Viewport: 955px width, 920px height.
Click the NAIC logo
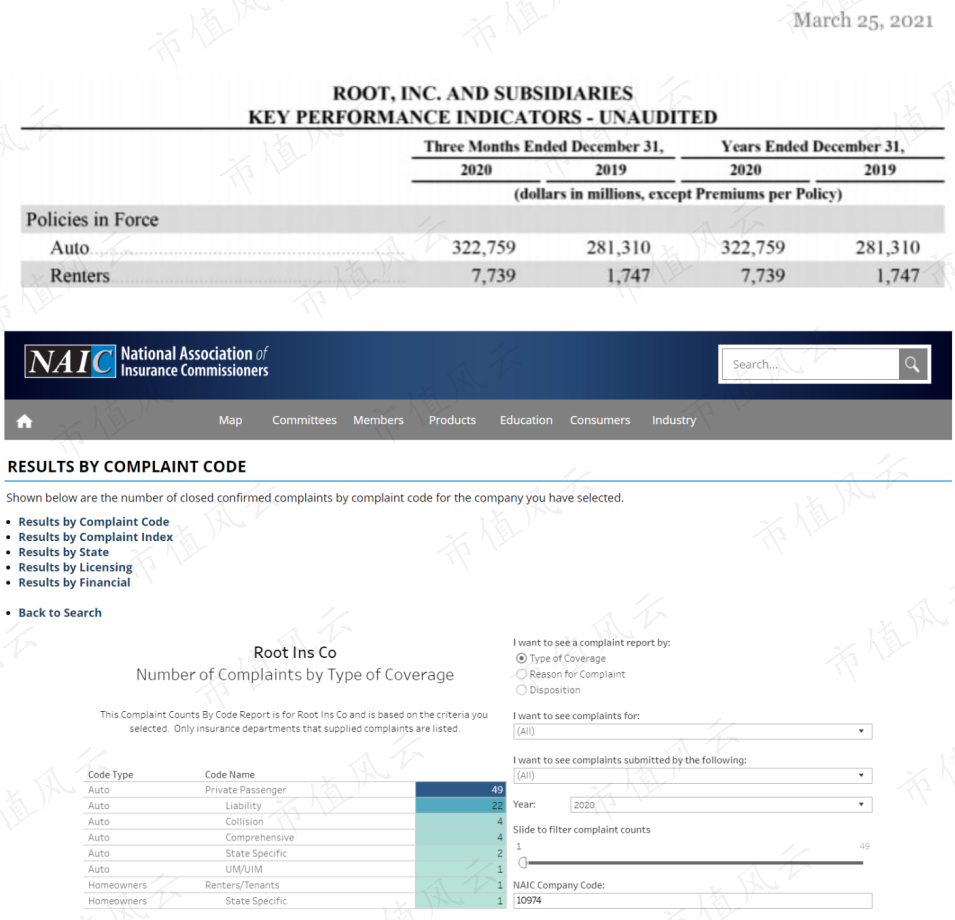pyautogui.click(x=70, y=361)
